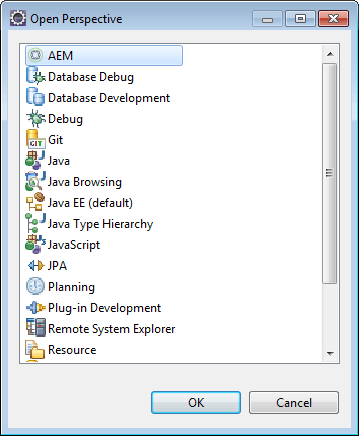360x437 pixels.
Task: Click the Java Browsing magnifier icon
Action: (35, 181)
